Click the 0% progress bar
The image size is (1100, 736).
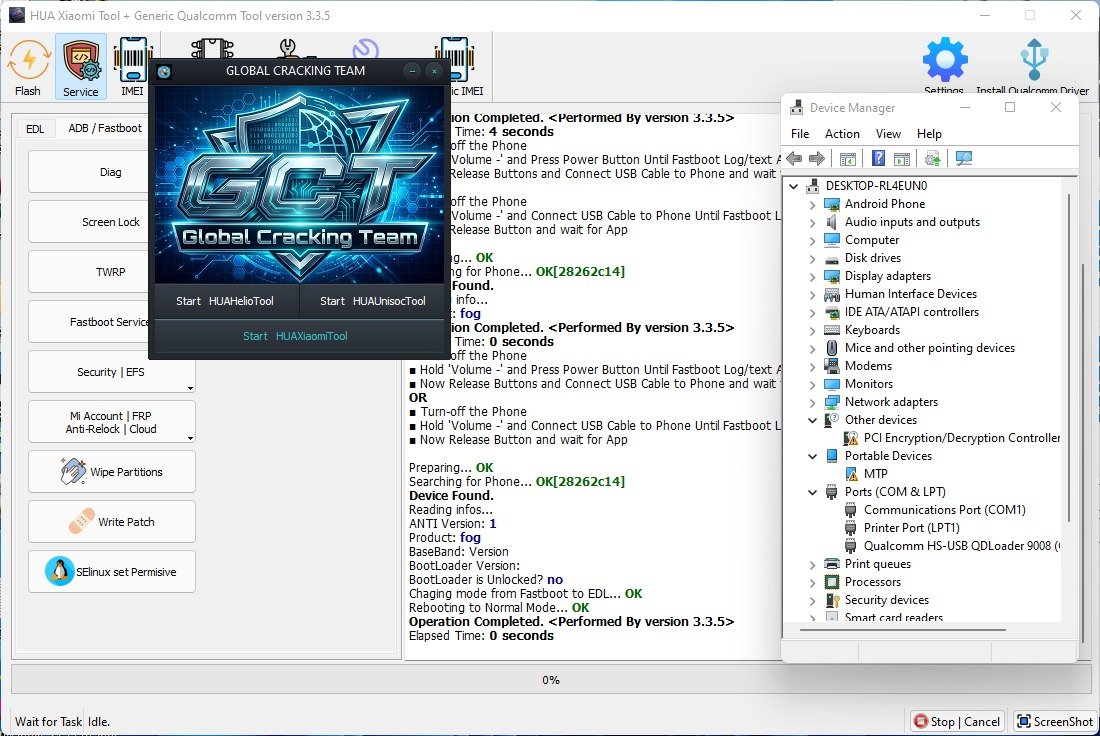pyautogui.click(x=550, y=680)
